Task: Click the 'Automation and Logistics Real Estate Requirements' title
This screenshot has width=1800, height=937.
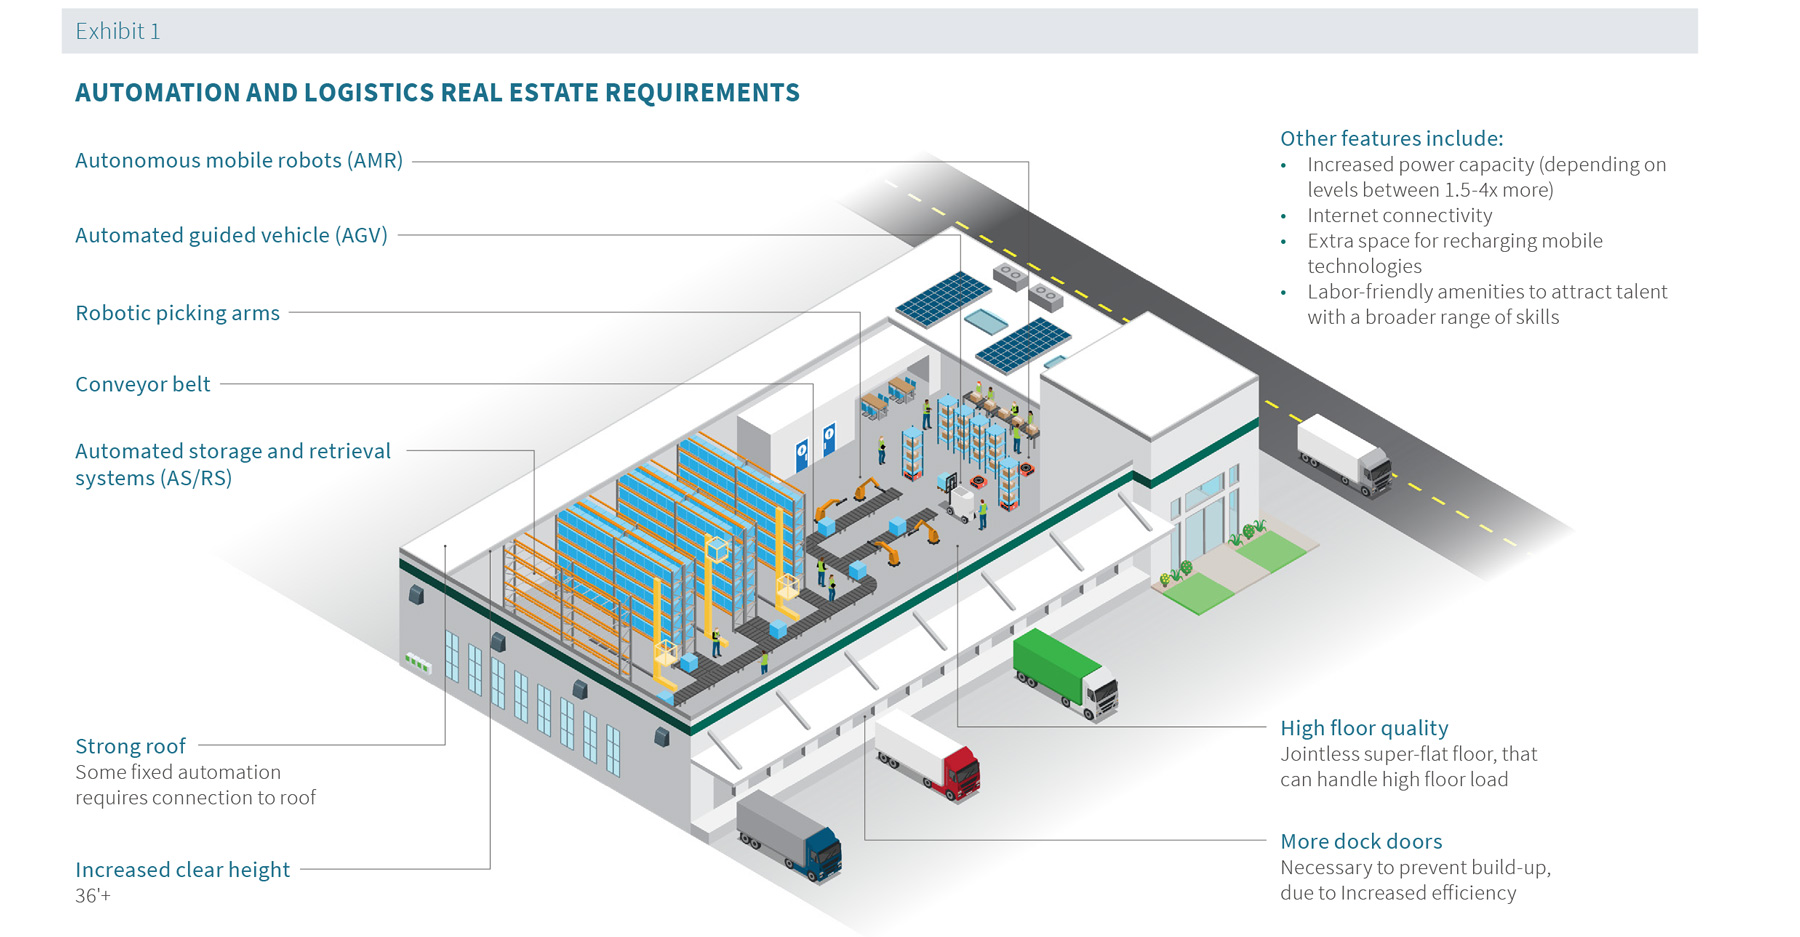Action: pyautogui.click(x=437, y=93)
